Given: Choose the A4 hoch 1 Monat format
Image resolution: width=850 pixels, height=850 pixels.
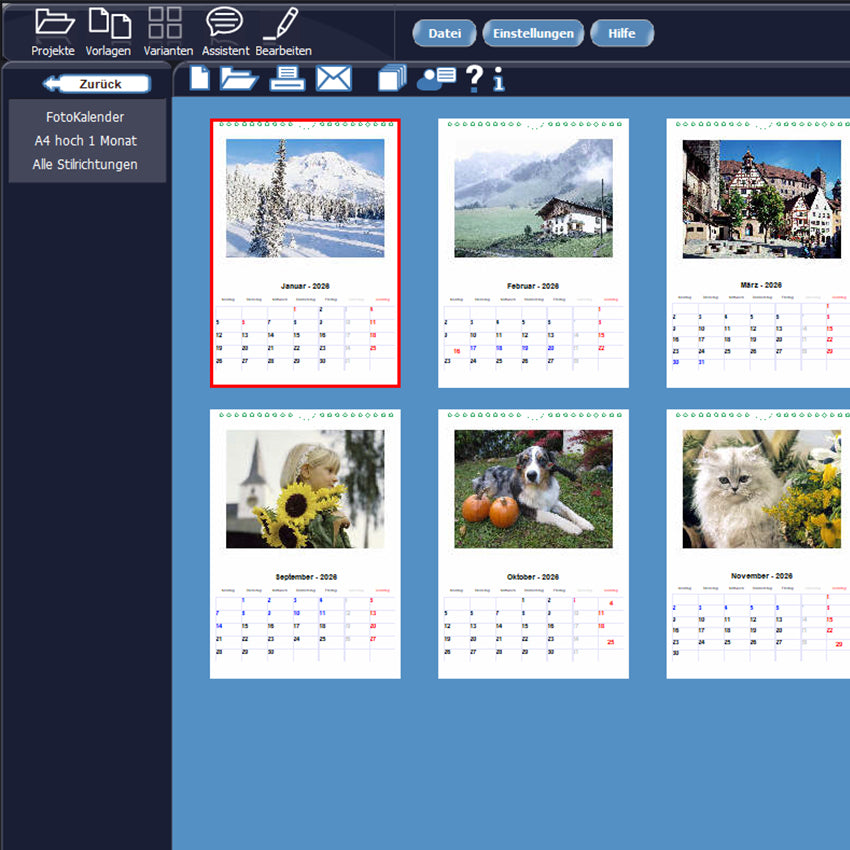Looking at the screenshot, I should click(x=85, y=141).
